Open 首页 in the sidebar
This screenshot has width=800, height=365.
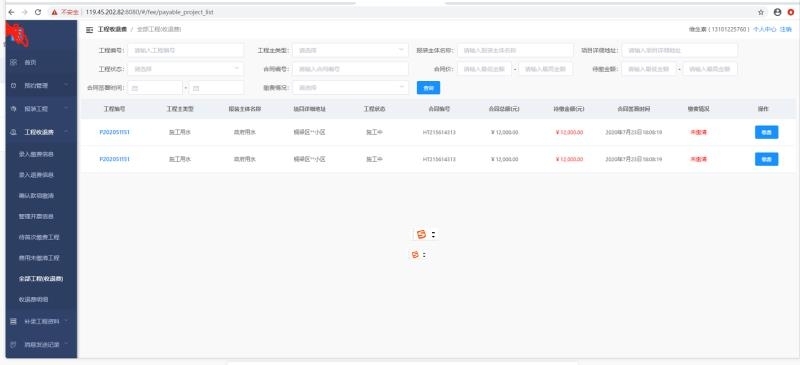pyautogui.click(x=31, y=62)
